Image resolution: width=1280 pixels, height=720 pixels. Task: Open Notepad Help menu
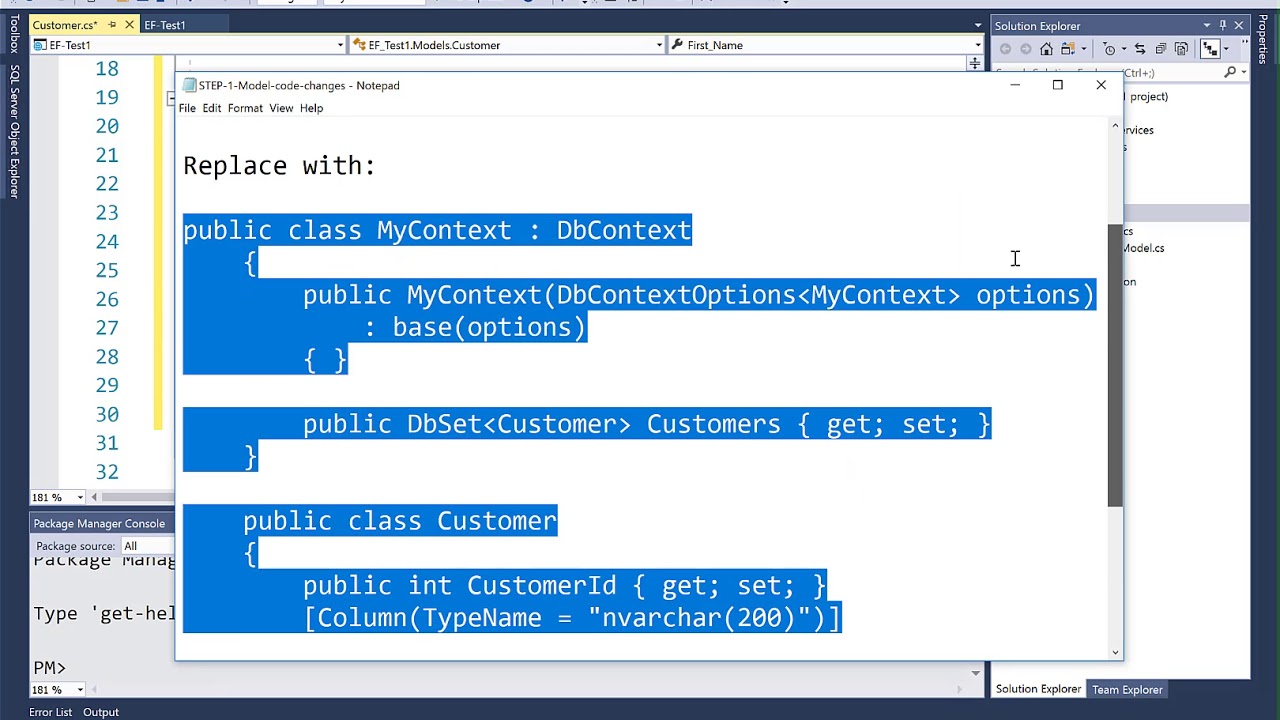(x=311, y=108)
